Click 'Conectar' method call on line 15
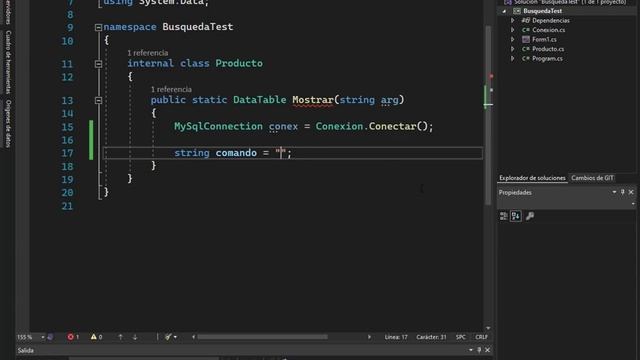Screen dimensions: 640x360 392,127
